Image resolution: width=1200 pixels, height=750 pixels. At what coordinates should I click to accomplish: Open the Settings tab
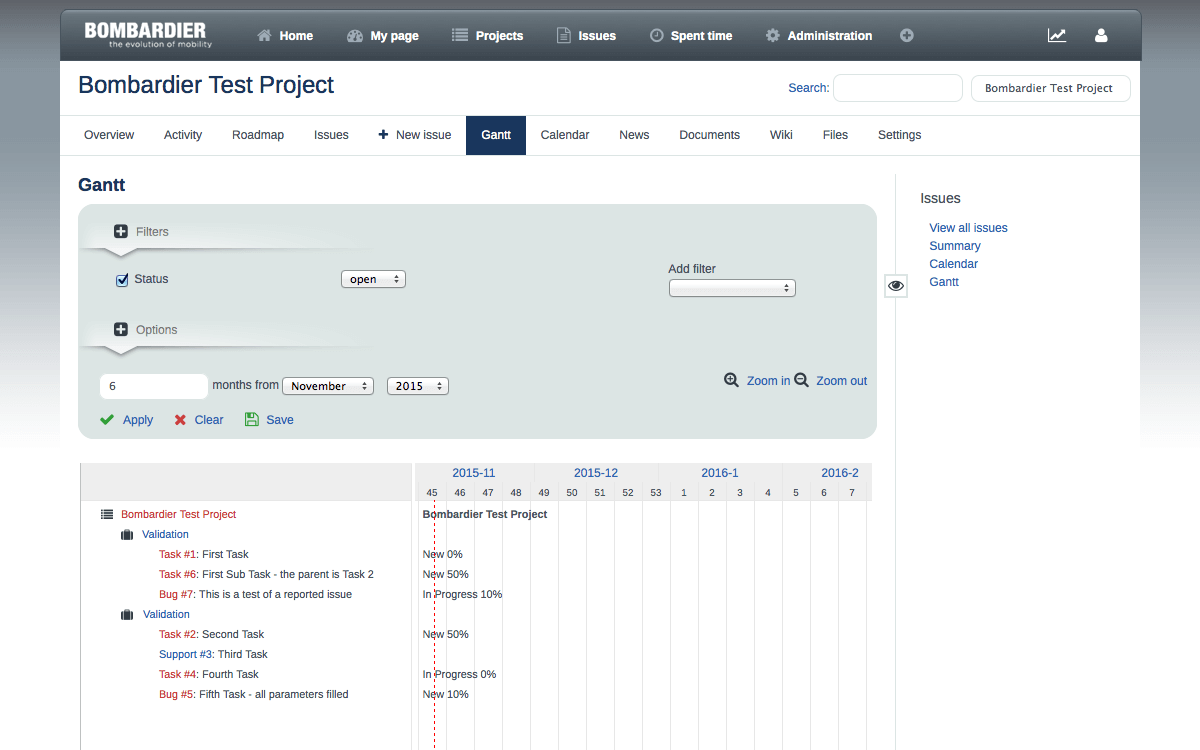(900, 135)
